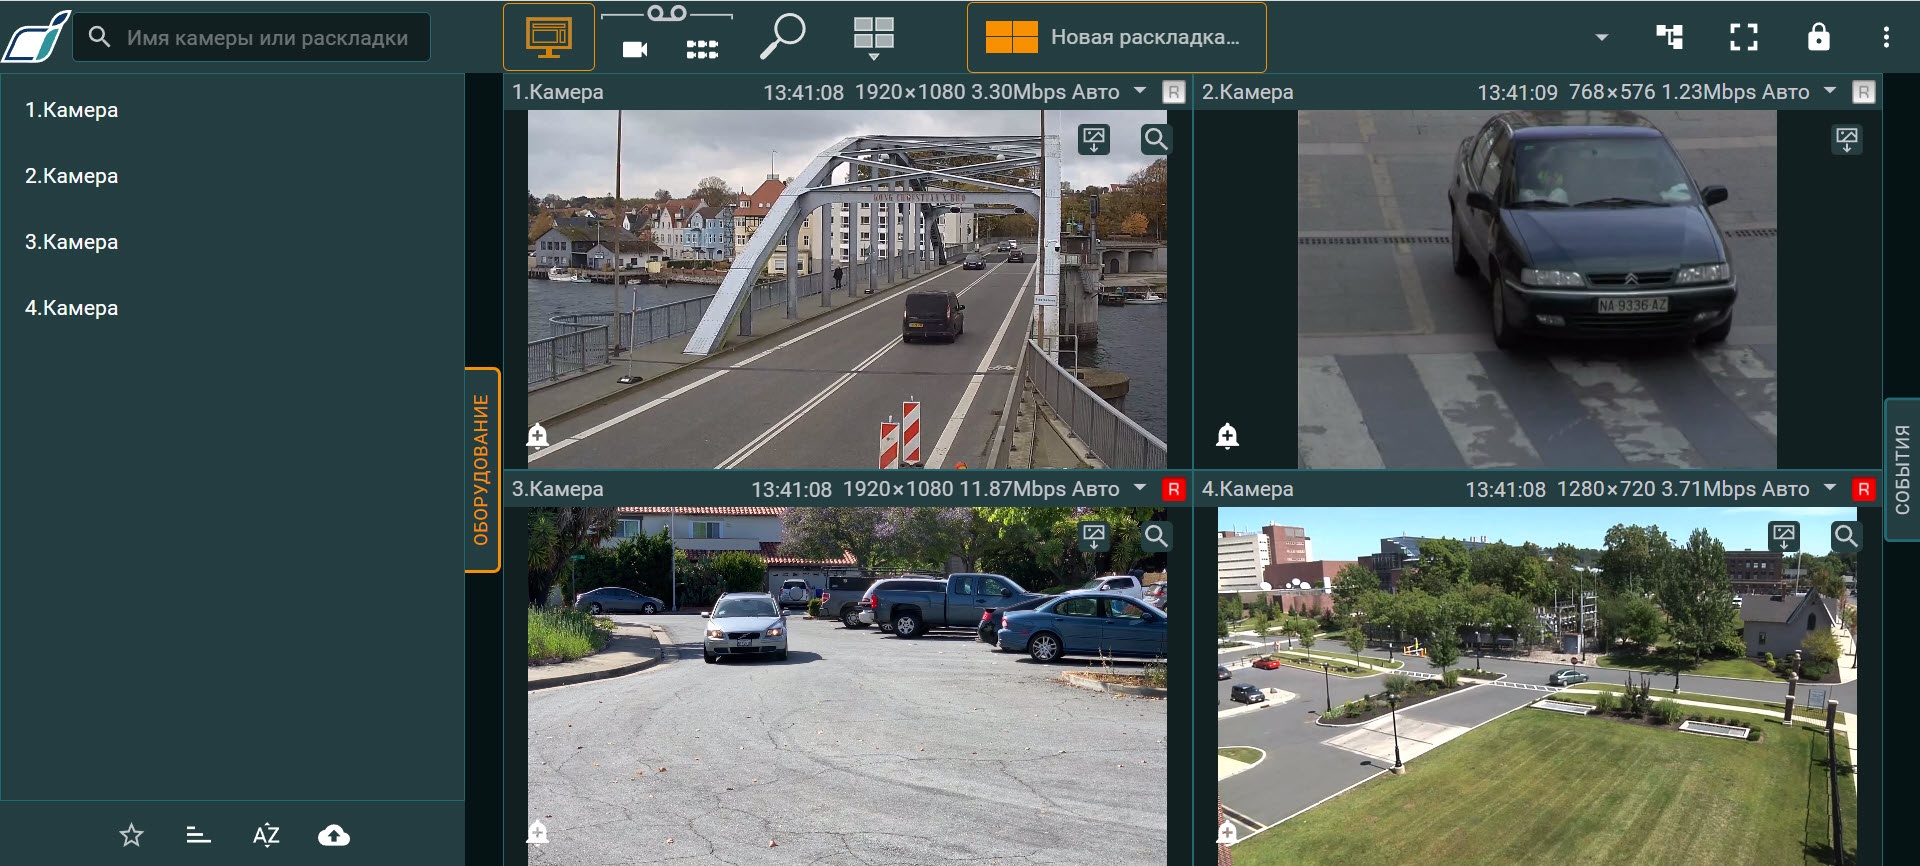Click the lock interface icon

[1818, 37]
